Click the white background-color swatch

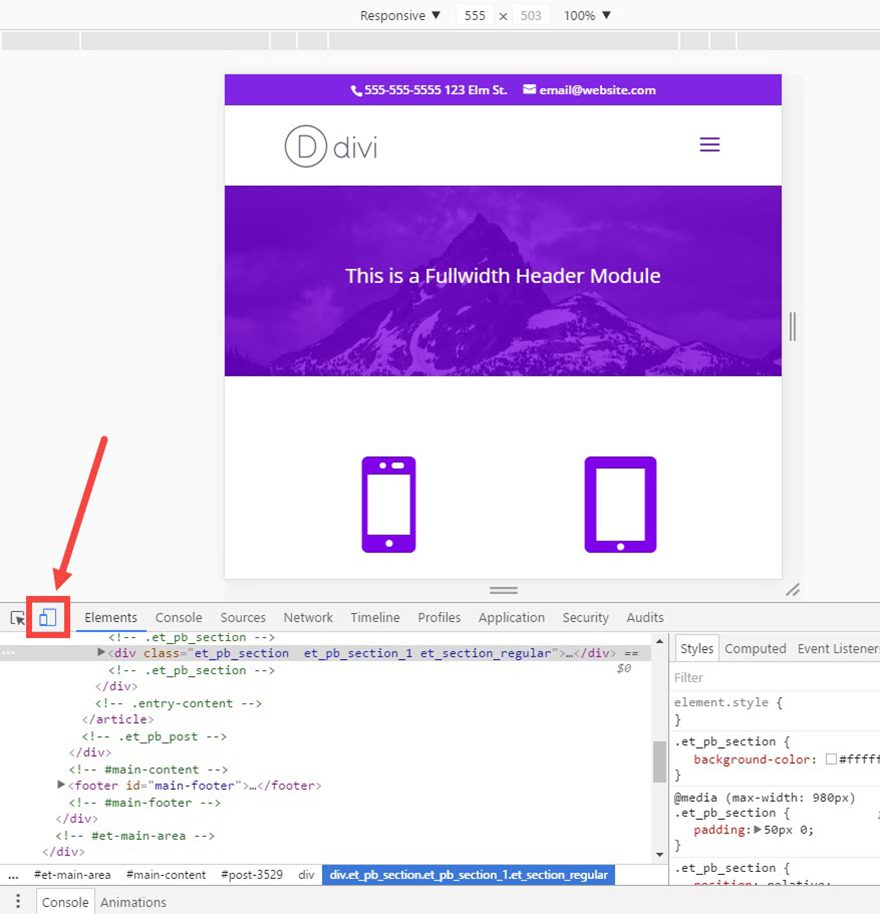pos(831,759)
